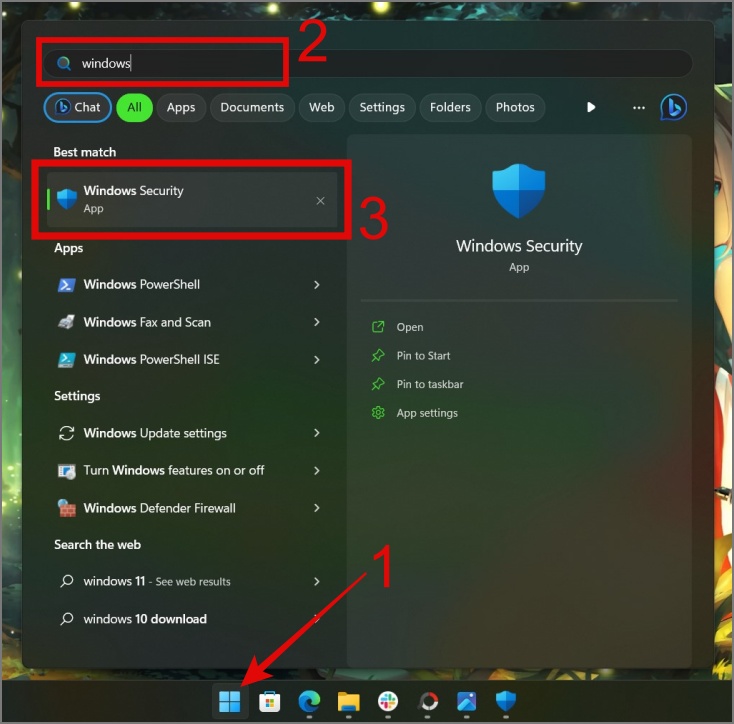Launch Microsoft Edge from the taskbar
Viewport: 734px width, 724px height.
click(x=309, y=701)
